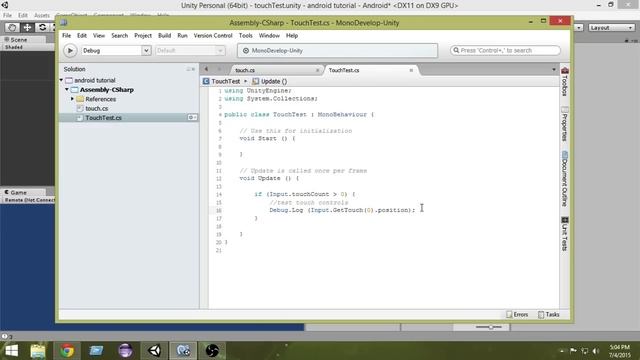
Task: Open OBS from the taskbar
Action: pos(212,351)
